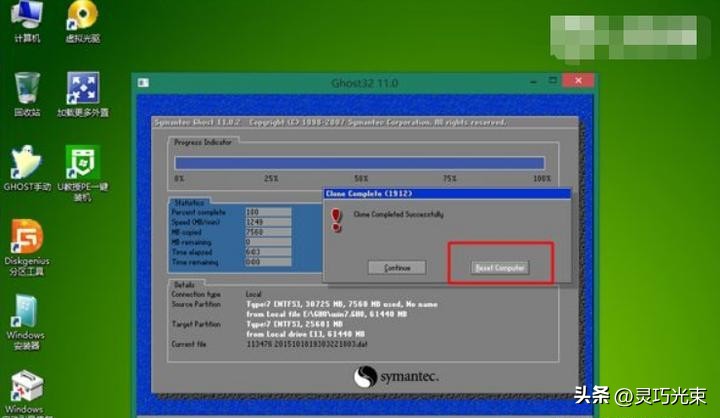
Task: Open the Windows toolbox icon at bottom
Action: [27, 393]
